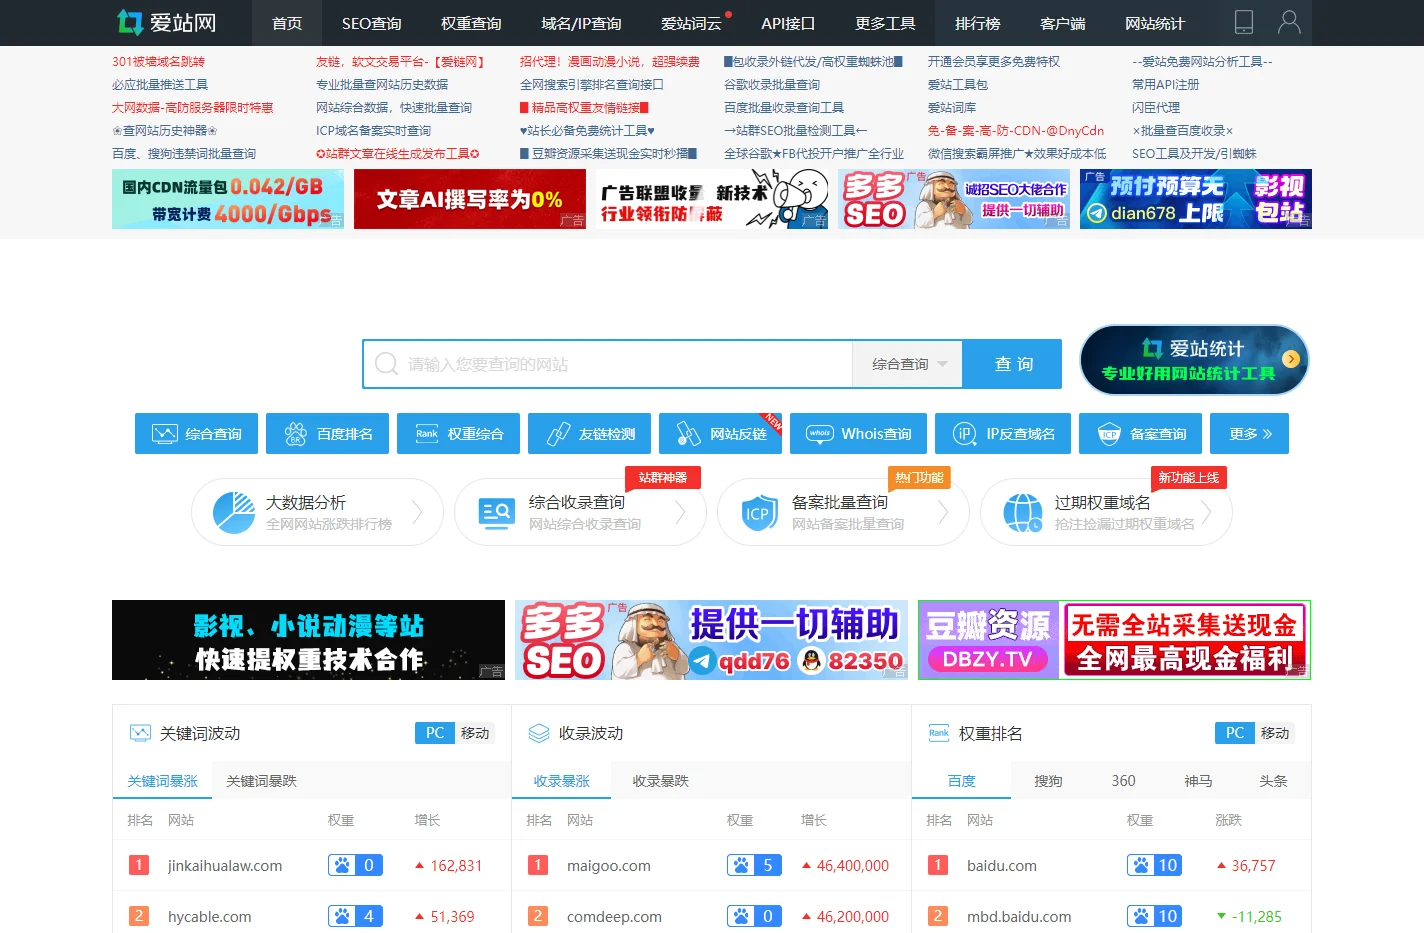Open 网站统计 navigation item
The width and height of the screenshot is (1424, 933).
click(1155, 23)
